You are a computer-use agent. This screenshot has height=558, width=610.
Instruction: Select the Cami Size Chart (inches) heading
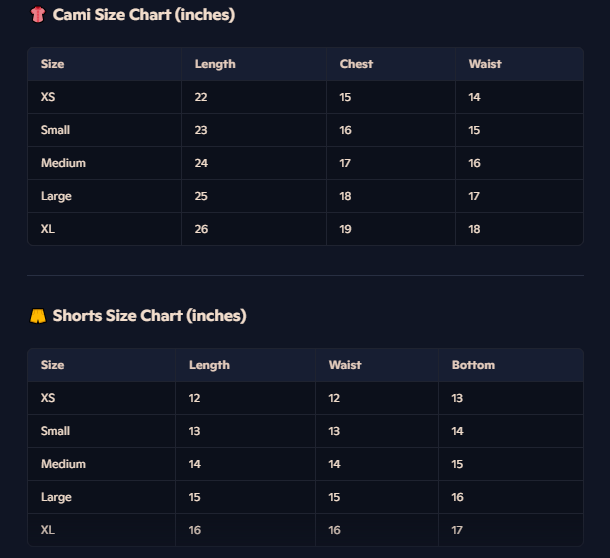pos(144,15)
